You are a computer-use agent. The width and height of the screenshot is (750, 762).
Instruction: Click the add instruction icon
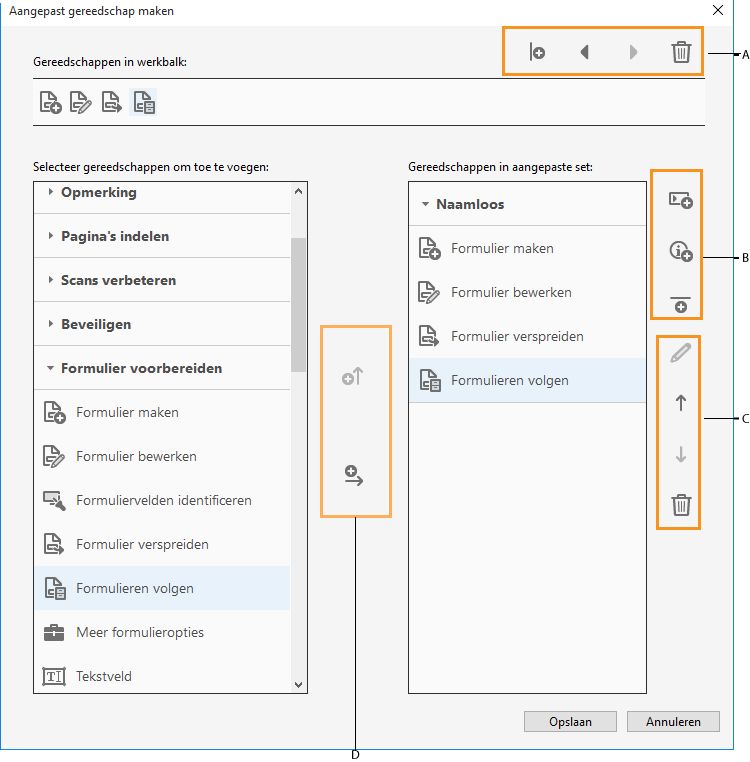680,253
